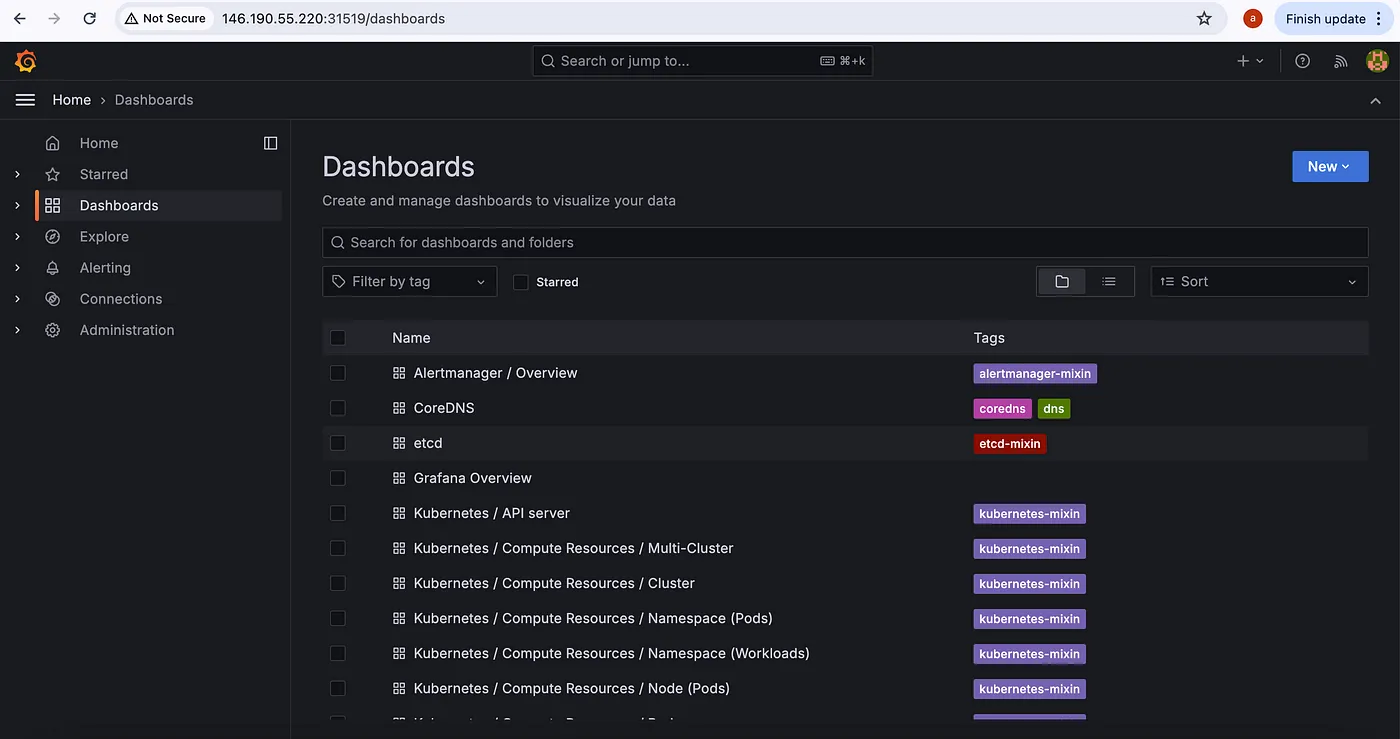Open the Sort dropdown
Viewport: 1400px width, 739px height.
point(1259,282)
